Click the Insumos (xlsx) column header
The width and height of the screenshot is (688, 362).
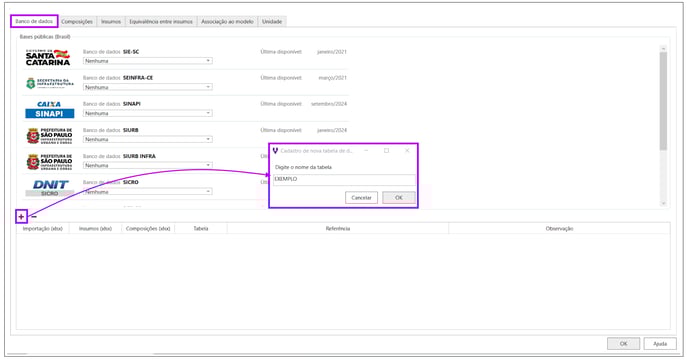tap(95, 229)
